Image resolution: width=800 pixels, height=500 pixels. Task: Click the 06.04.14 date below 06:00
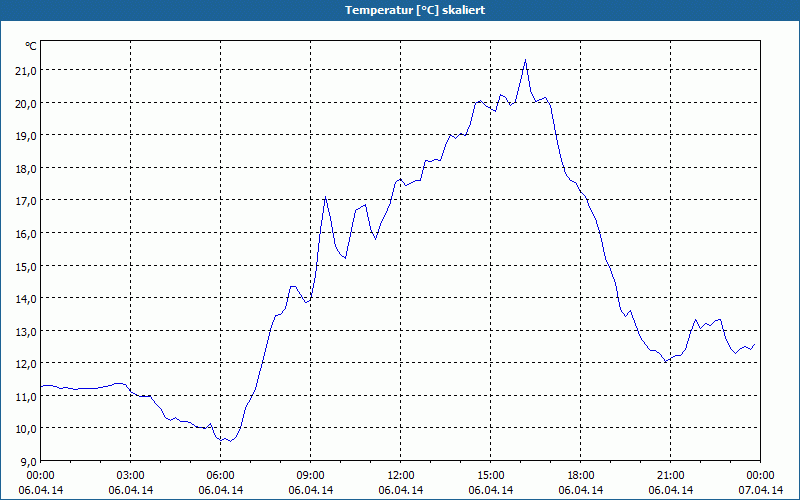click(220, 490)
